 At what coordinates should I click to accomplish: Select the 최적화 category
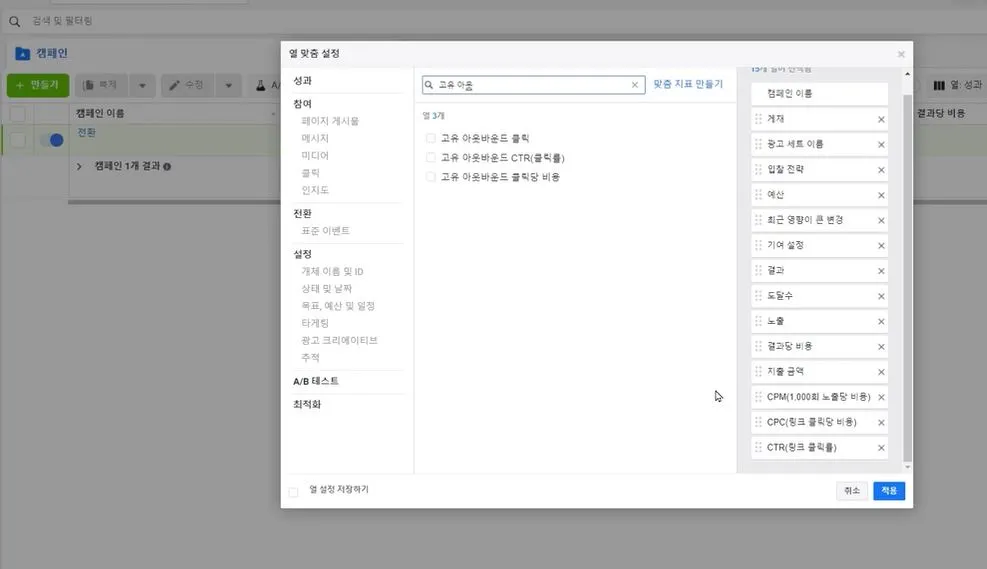(x=307, y=404)
